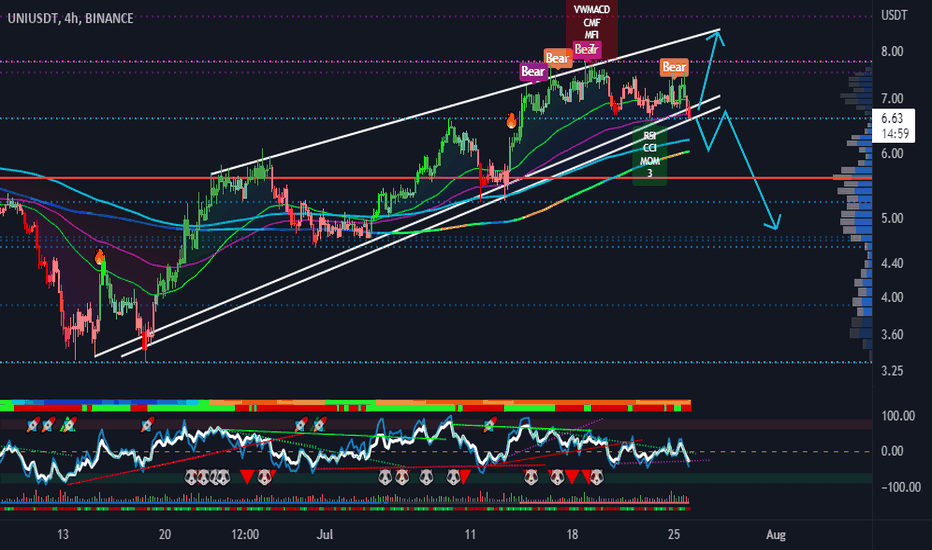The image size is (932, 550).
Task: Click the multicolor trend ribbon above the oscillator
Action: [x=345, y=406]
